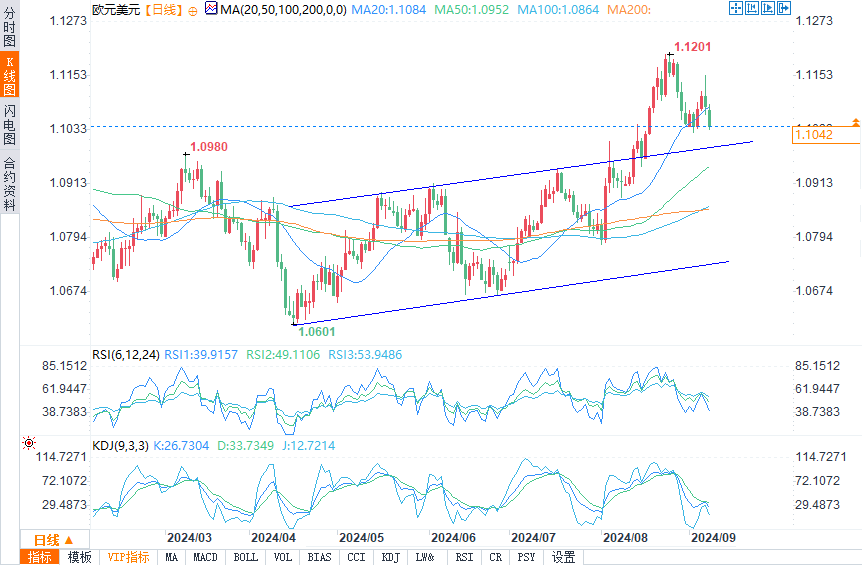The height and width of the screenshot is (565, 862).
Task: Click the red sun marker beside KDJ
Action: [x=29, y=442]
